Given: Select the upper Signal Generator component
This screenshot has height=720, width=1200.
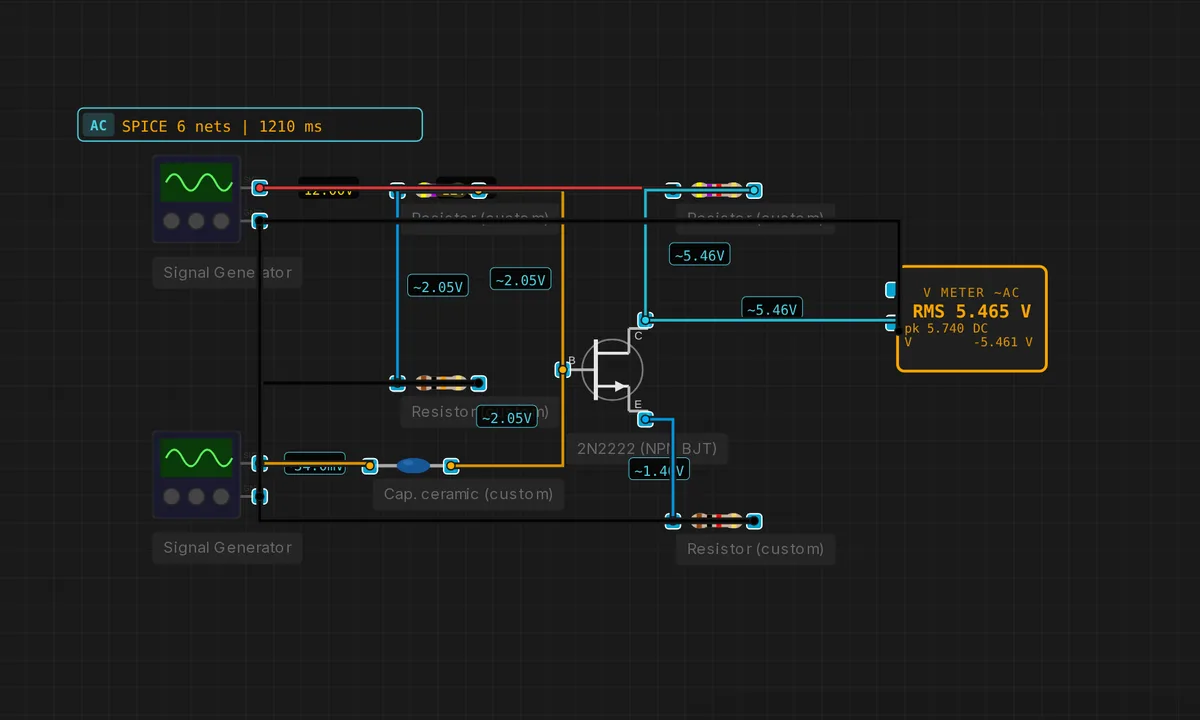Looking at the screenshot, I should (x=197, y=199).
